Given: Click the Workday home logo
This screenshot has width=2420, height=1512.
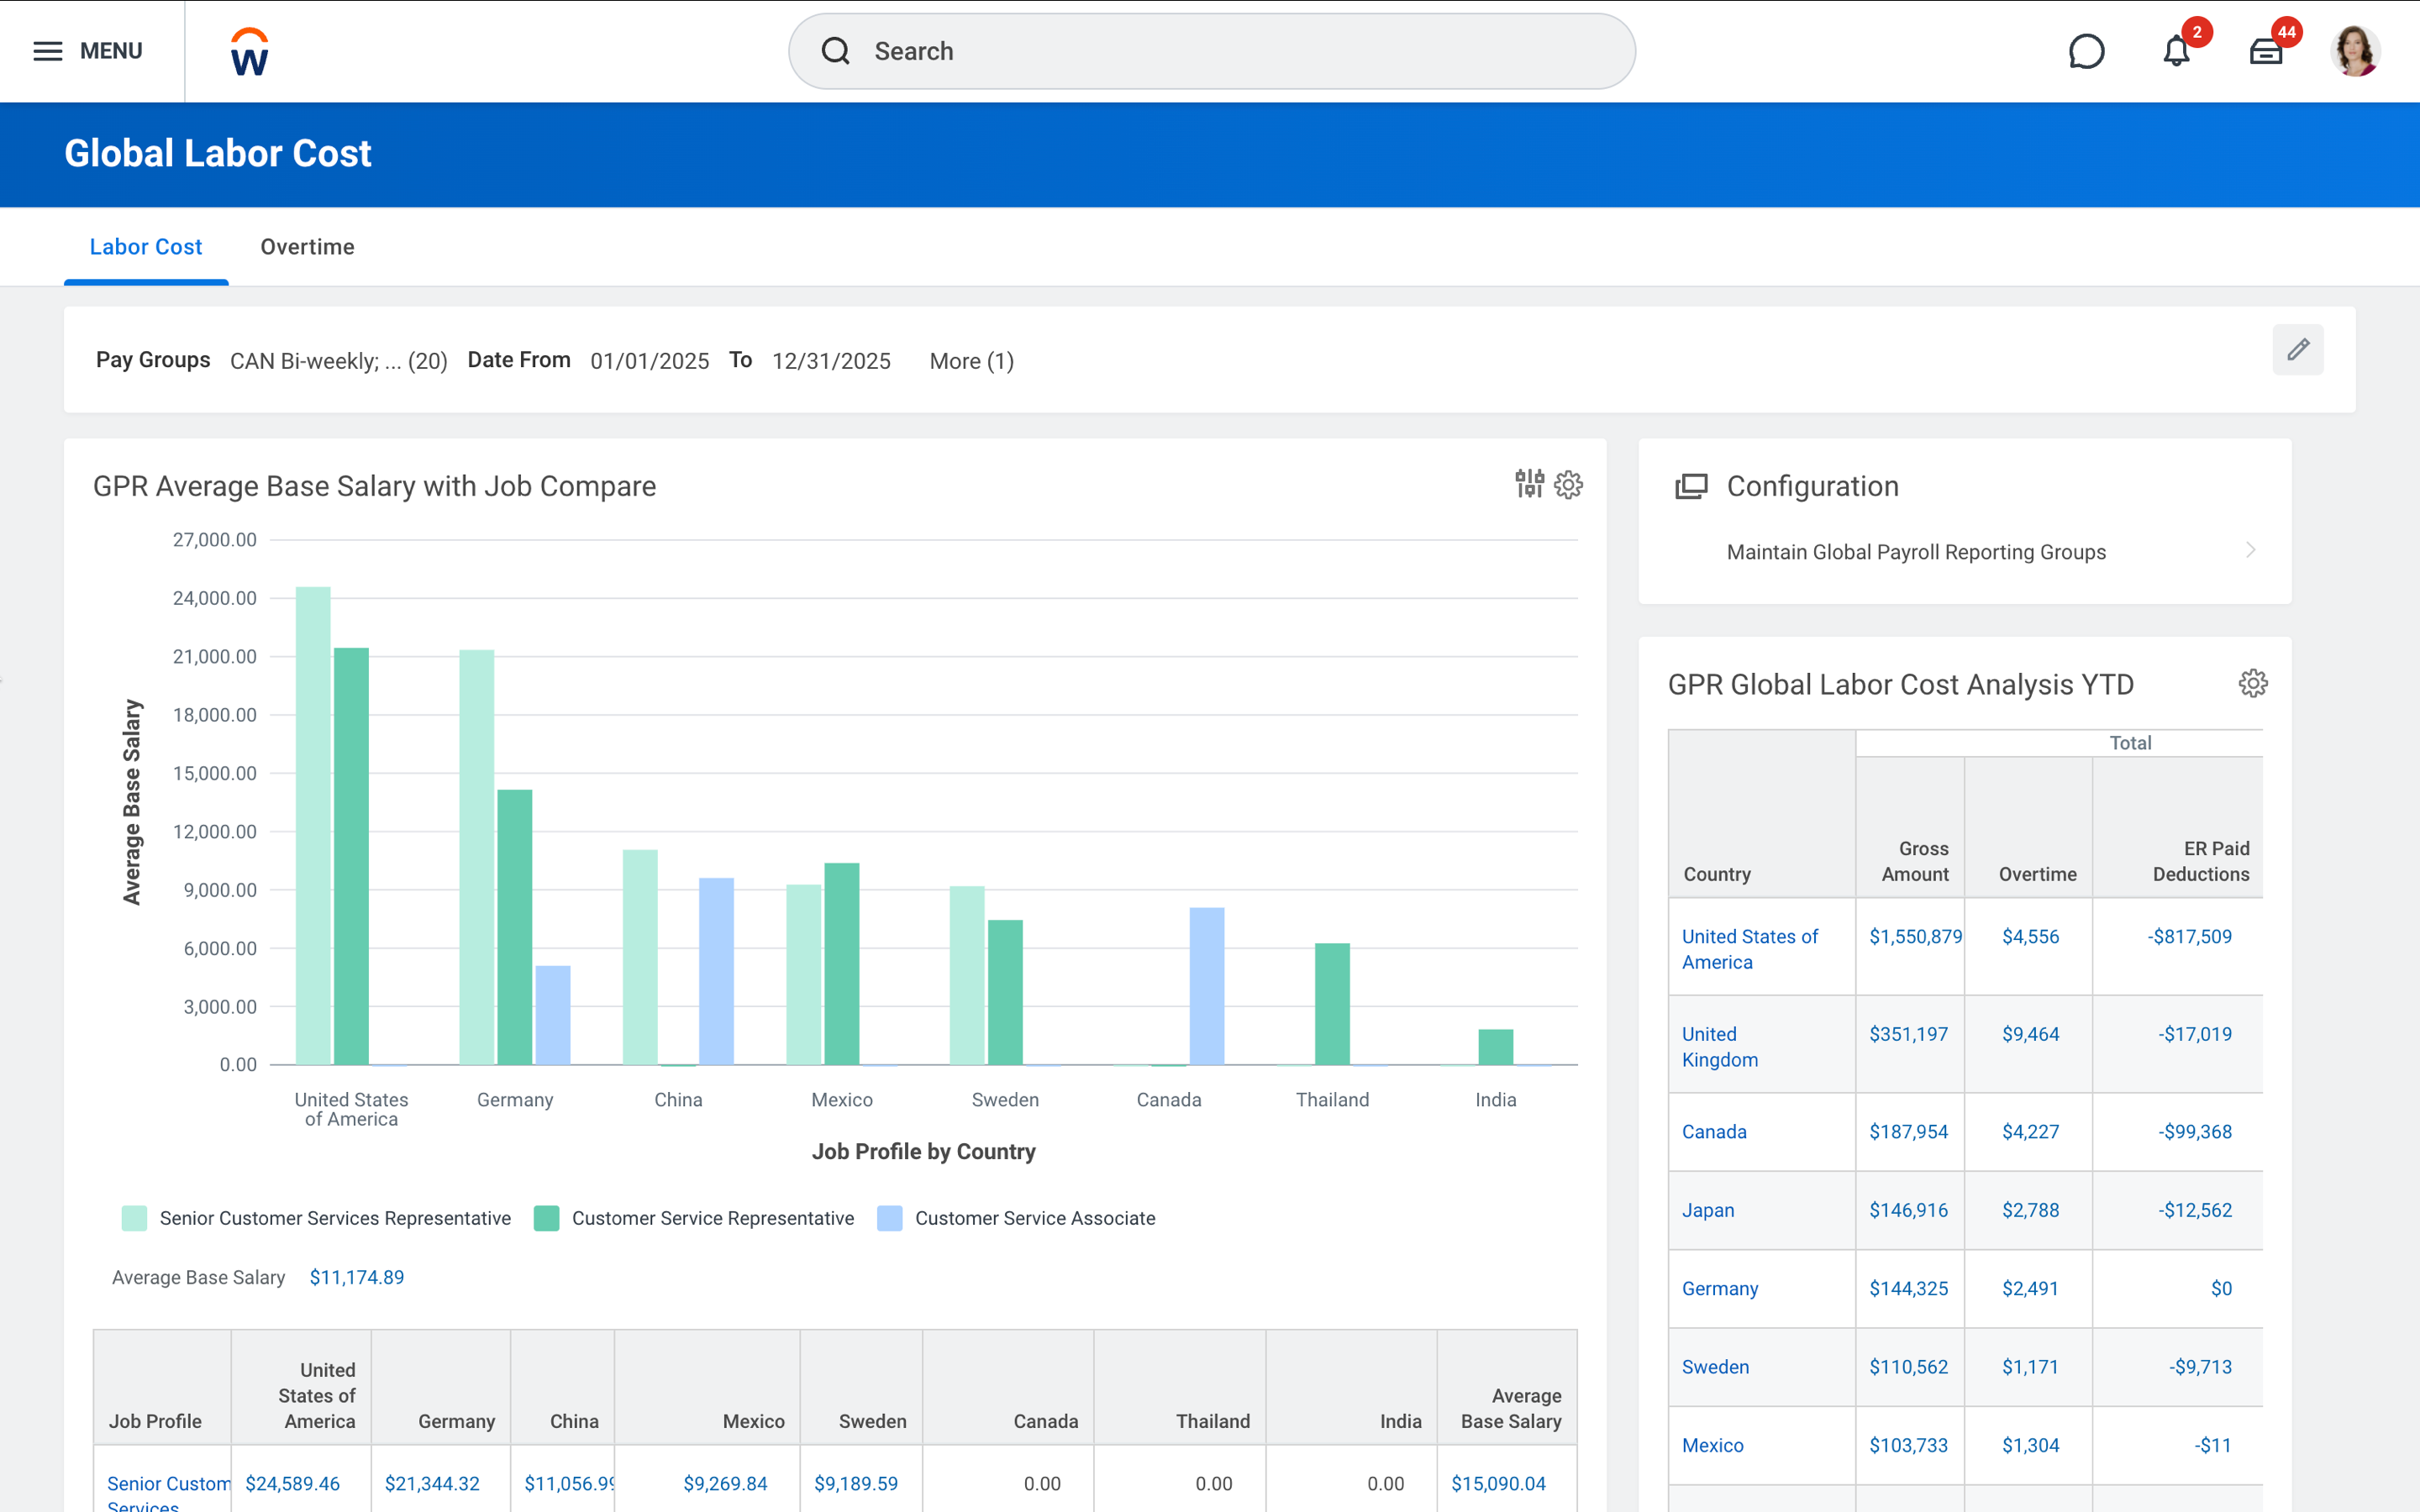Looking at the screenshot, I should pos(247,51).
